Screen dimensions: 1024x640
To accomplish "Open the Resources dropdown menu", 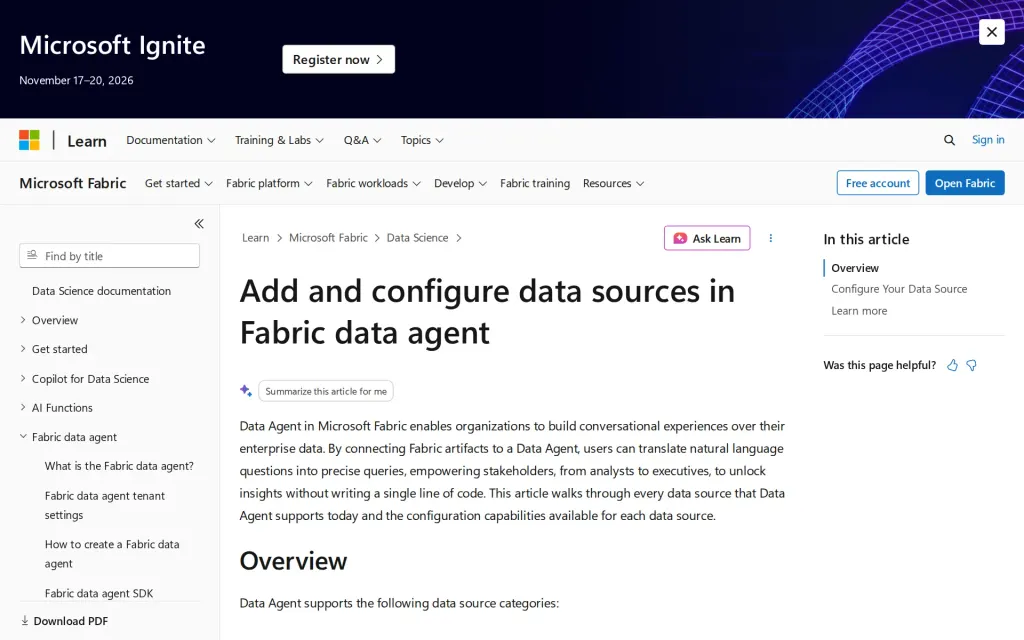I will coord(613,184).
